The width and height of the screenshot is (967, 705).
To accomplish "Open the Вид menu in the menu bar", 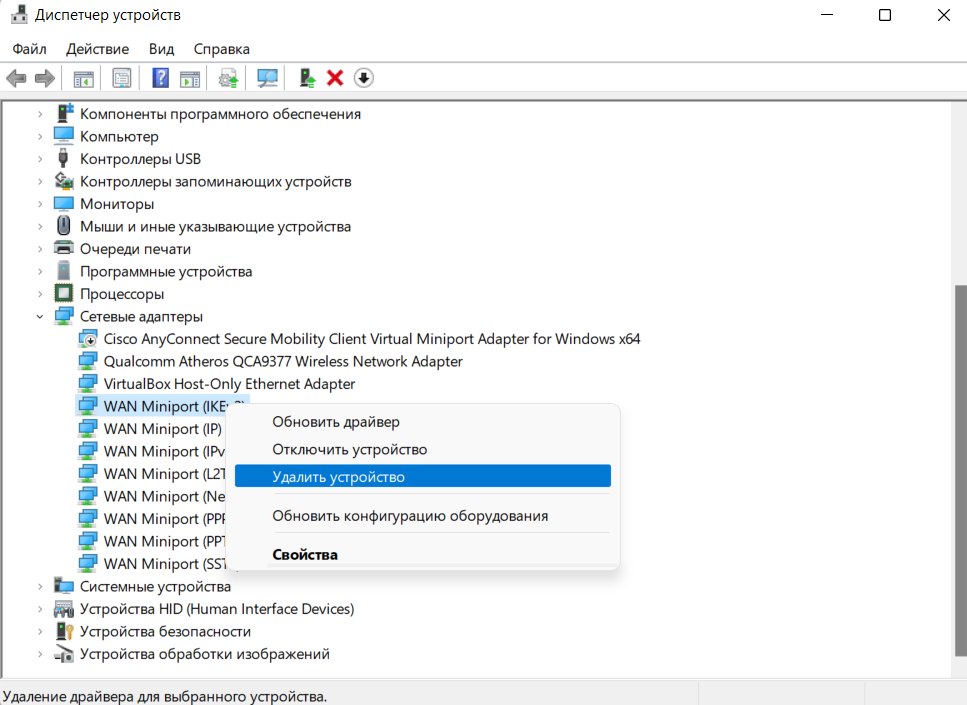I will [x=161, y=49].
